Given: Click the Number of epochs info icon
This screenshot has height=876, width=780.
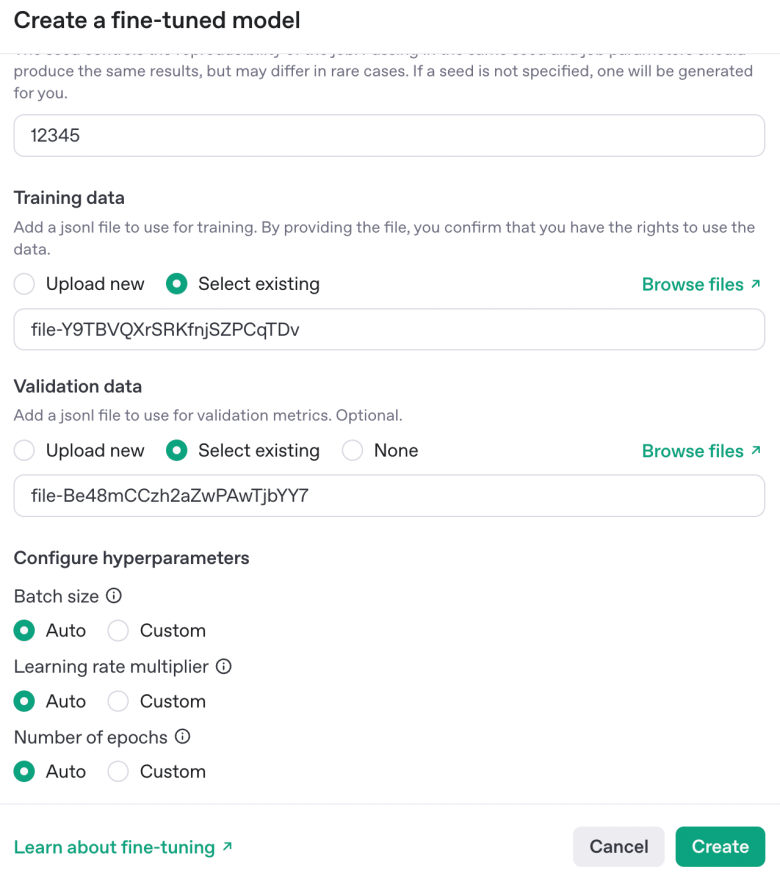Looking at the screenshot, I should pyautogui.click(x=183, y=736).
